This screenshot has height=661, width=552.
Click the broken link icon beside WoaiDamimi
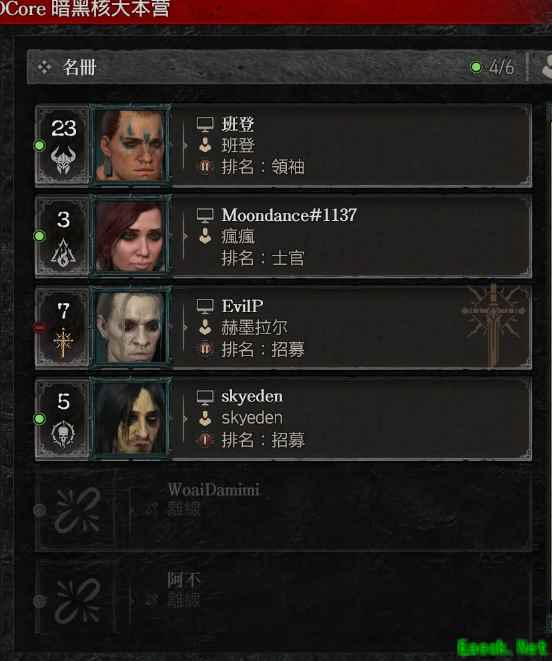tap(78, 510)
